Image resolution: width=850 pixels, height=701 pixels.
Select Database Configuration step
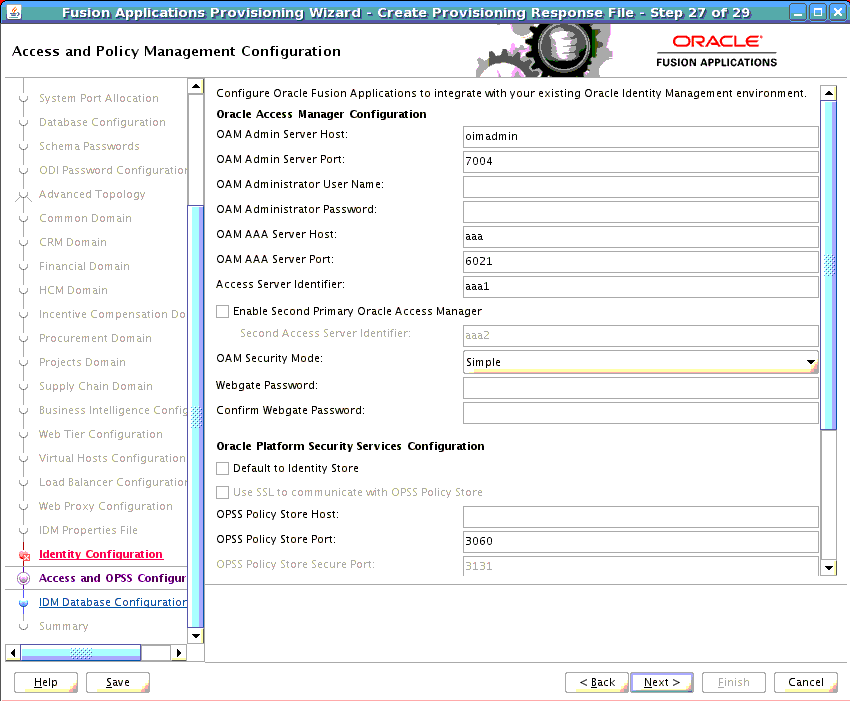point(102,123)
